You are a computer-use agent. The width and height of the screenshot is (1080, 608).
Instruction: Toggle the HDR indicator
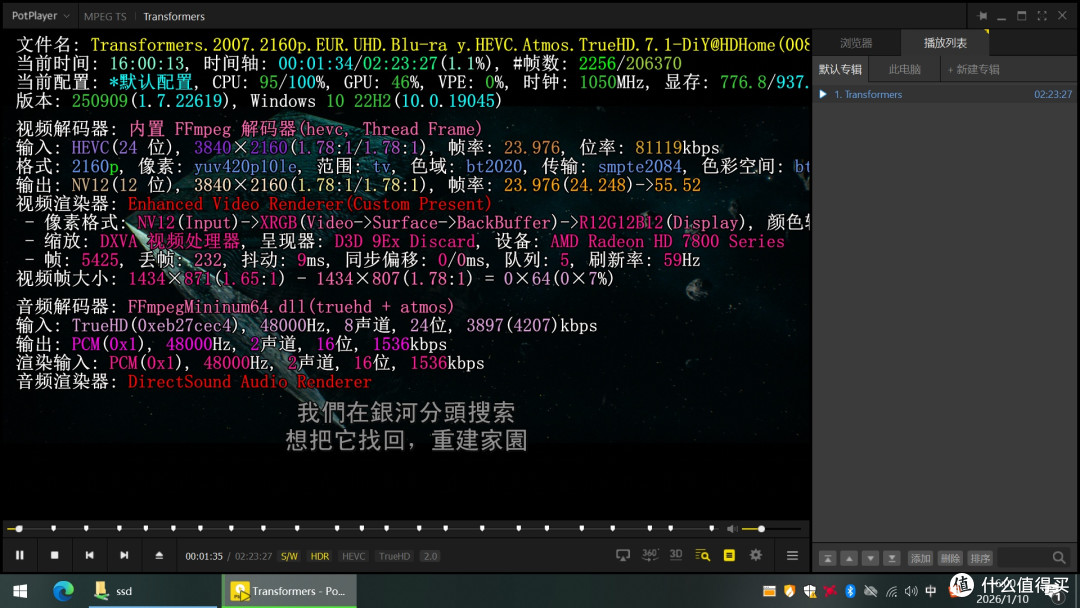320,556
